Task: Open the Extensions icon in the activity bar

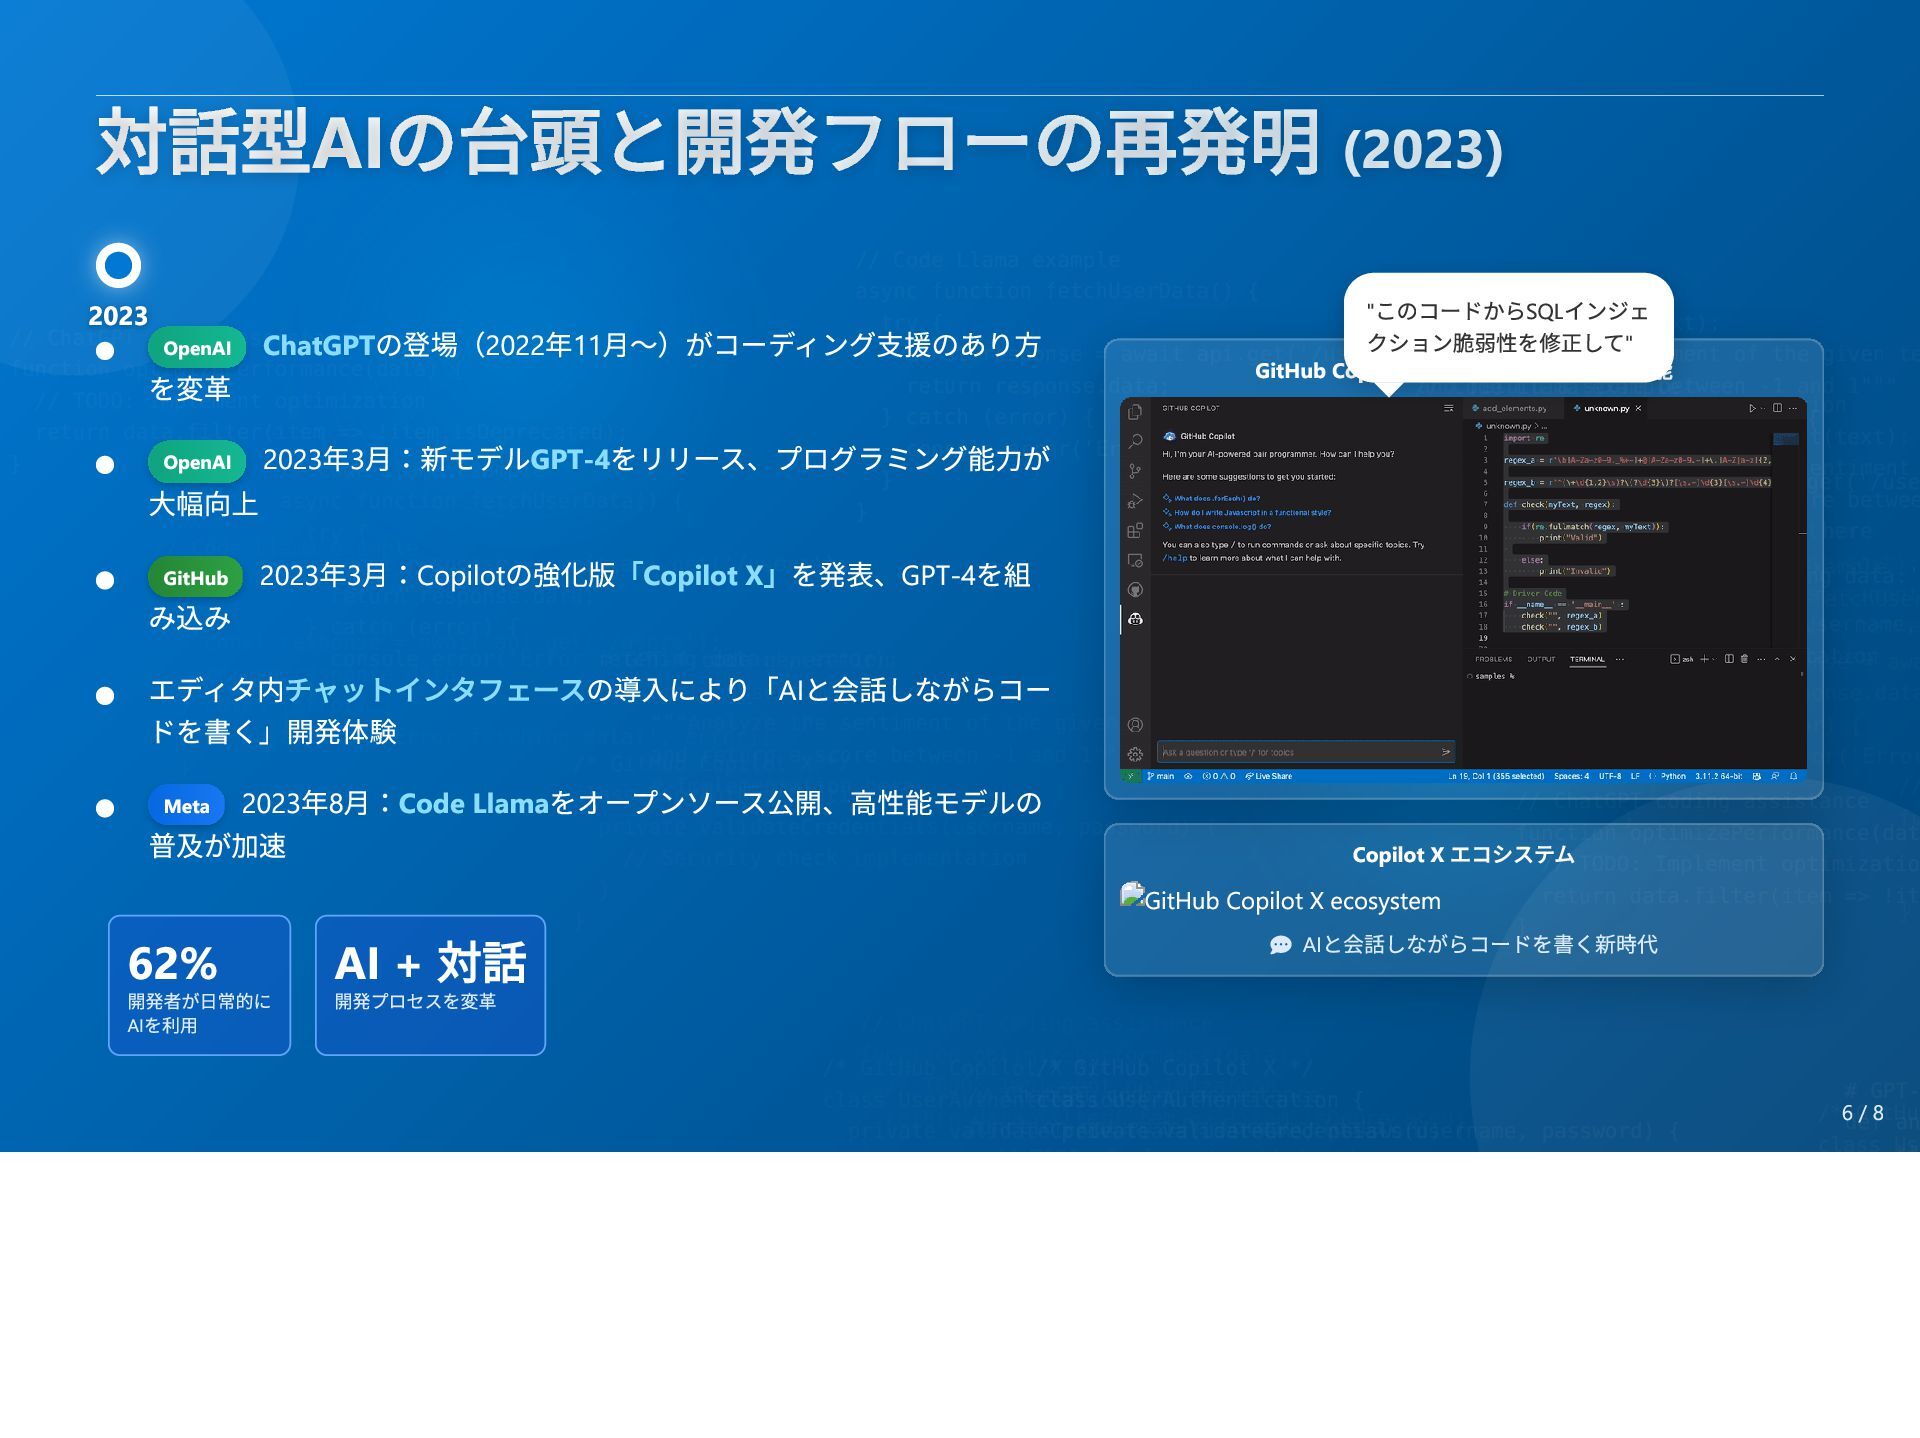Action: (x=1135, y=530)
